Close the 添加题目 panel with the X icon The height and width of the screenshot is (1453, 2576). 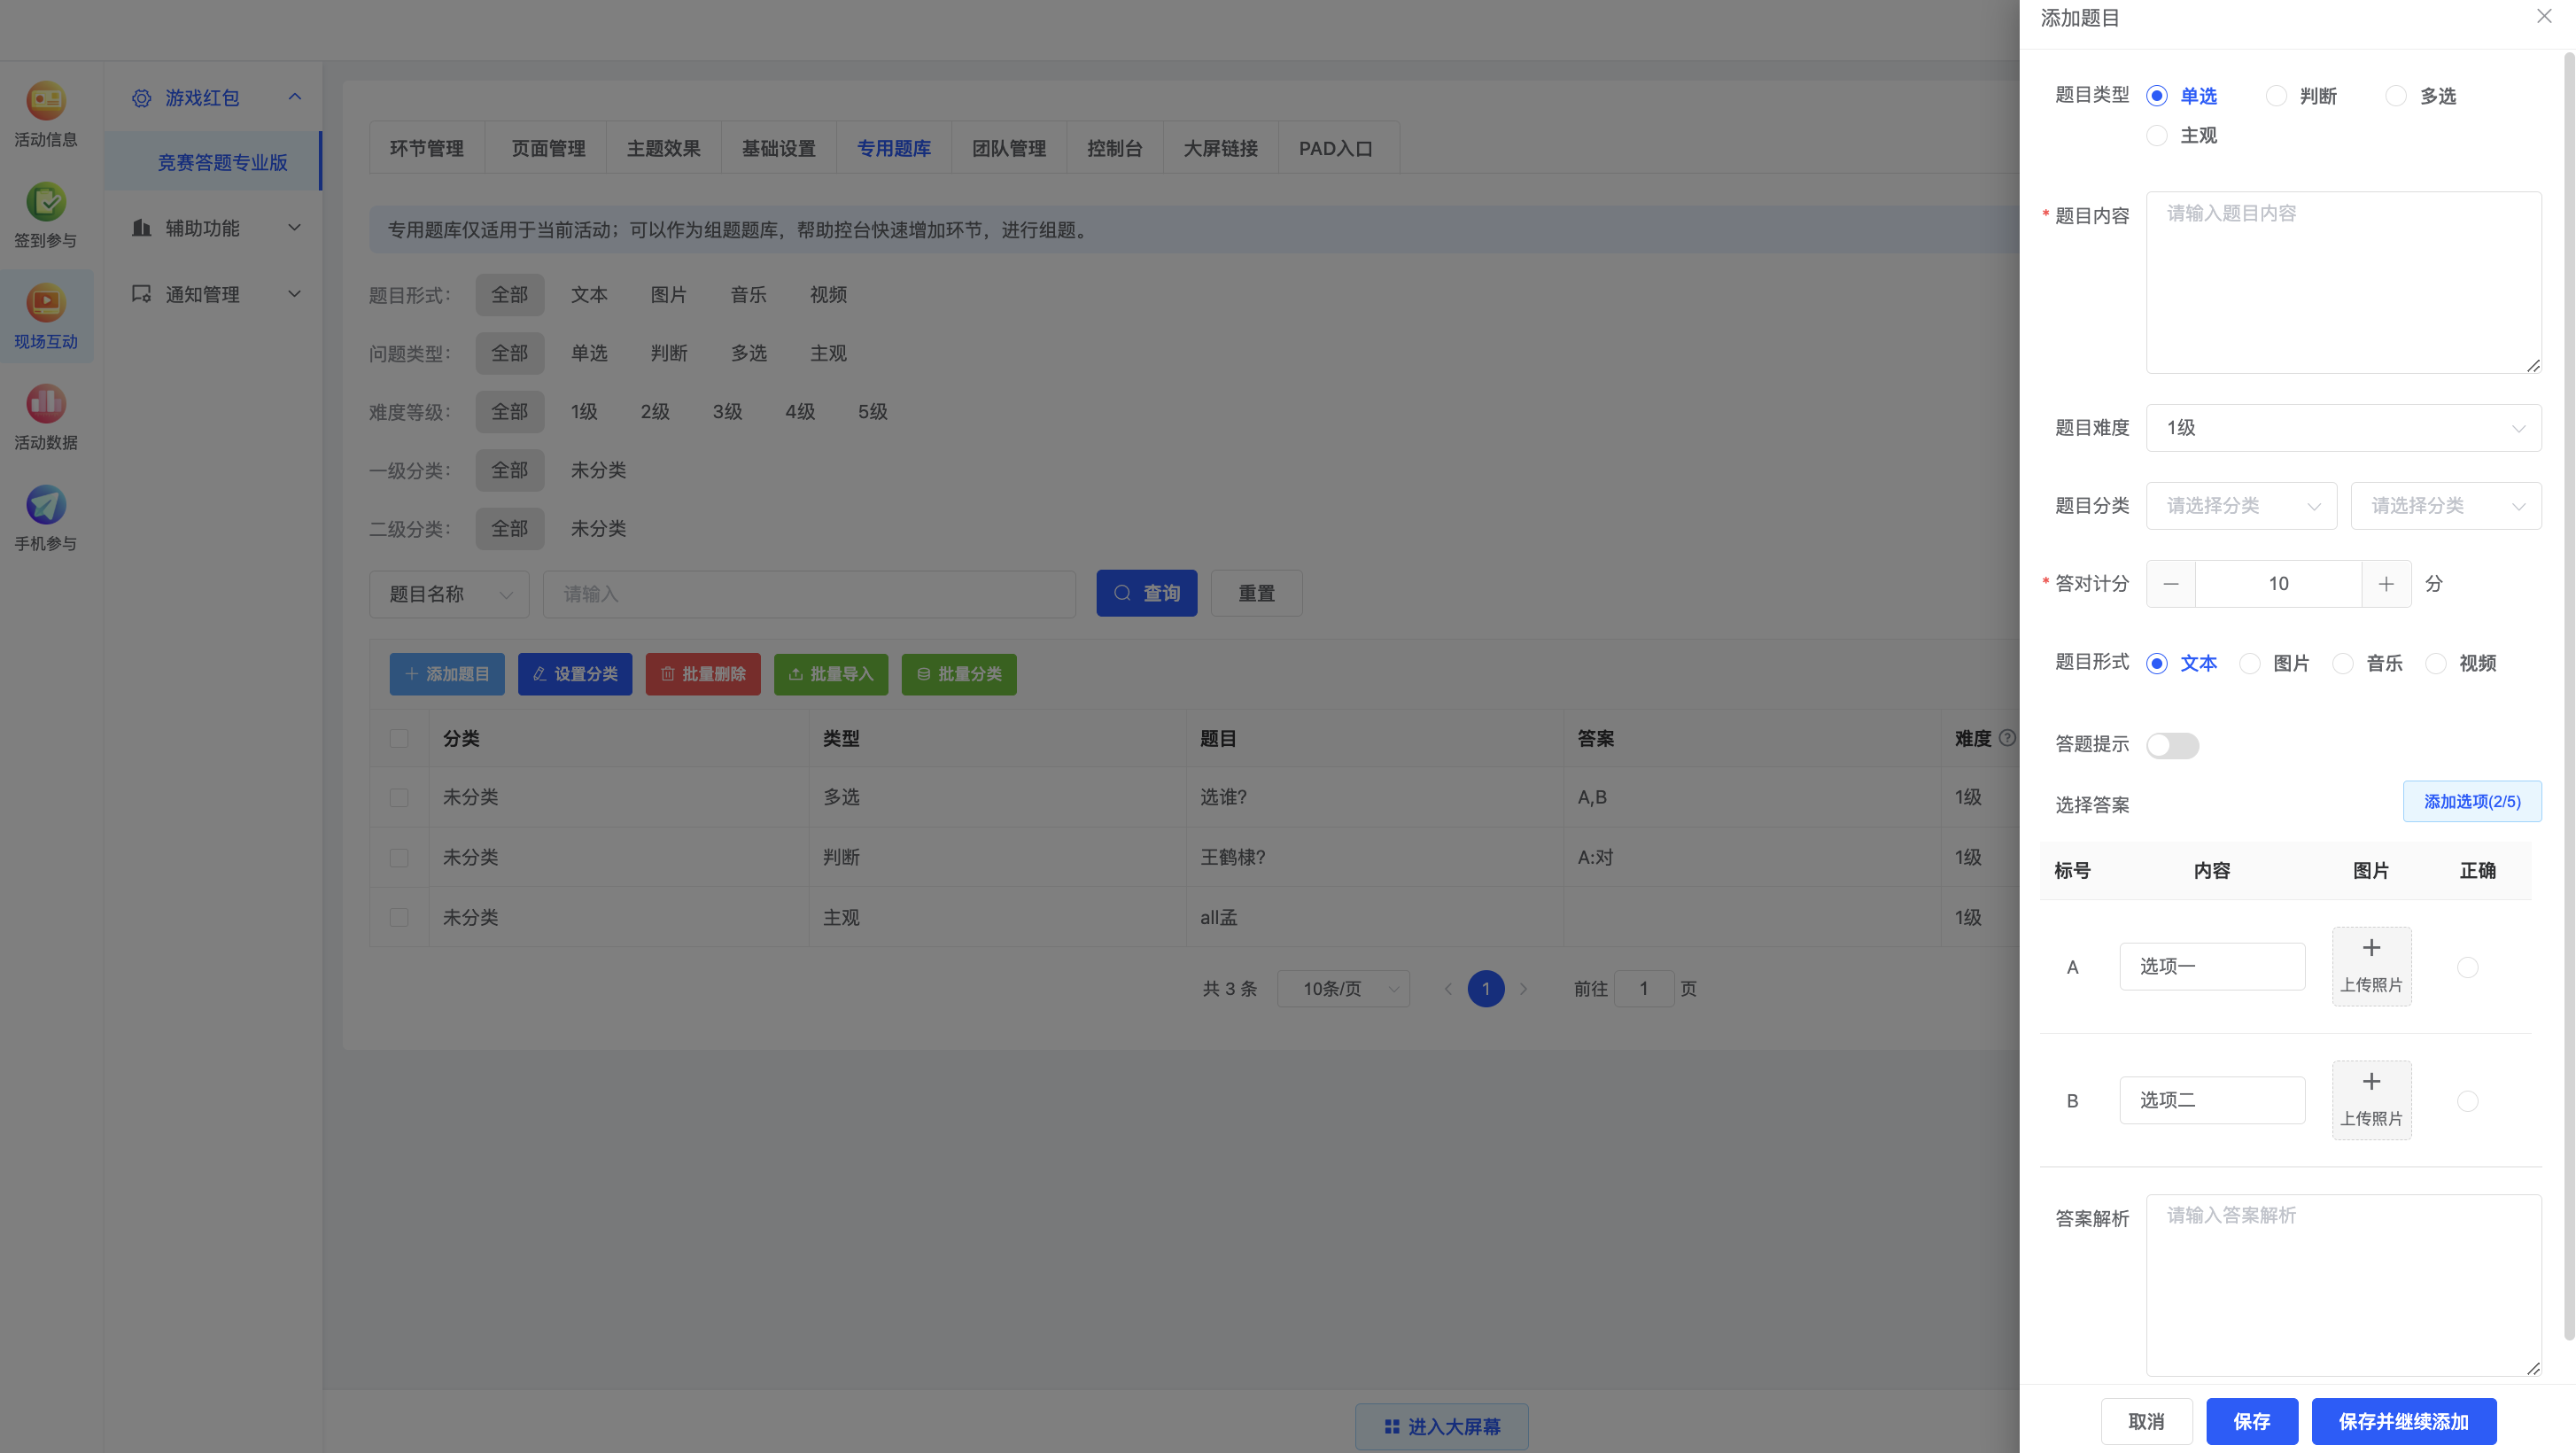2544,16
